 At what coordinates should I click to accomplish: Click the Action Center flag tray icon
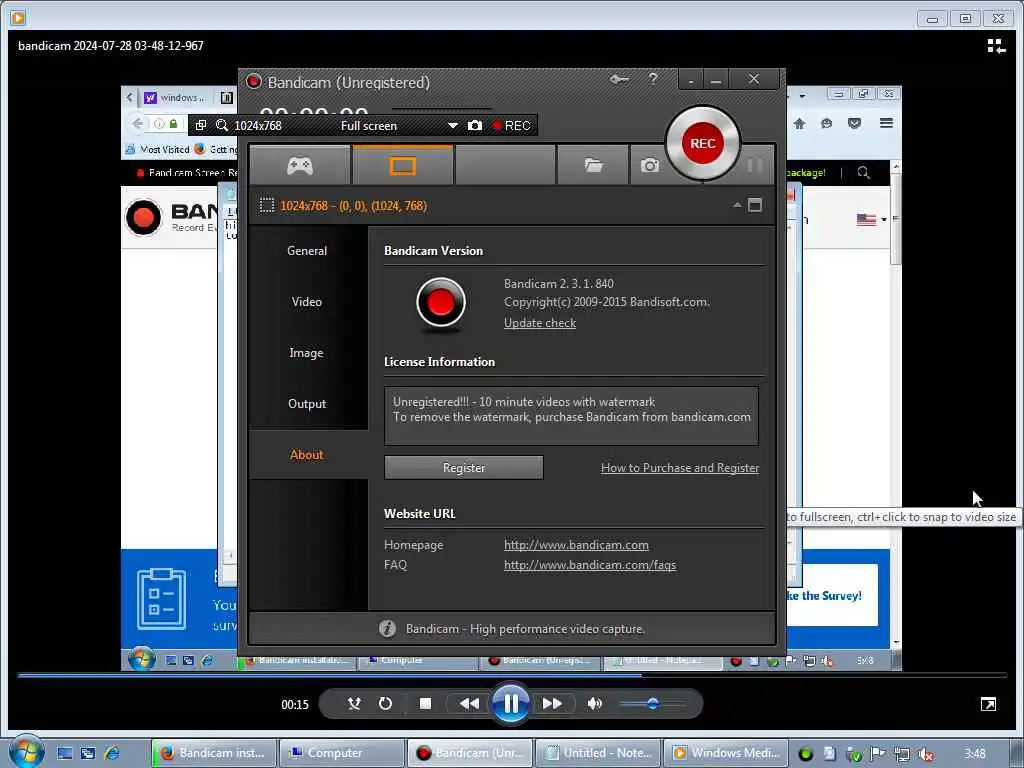point(878,754)
